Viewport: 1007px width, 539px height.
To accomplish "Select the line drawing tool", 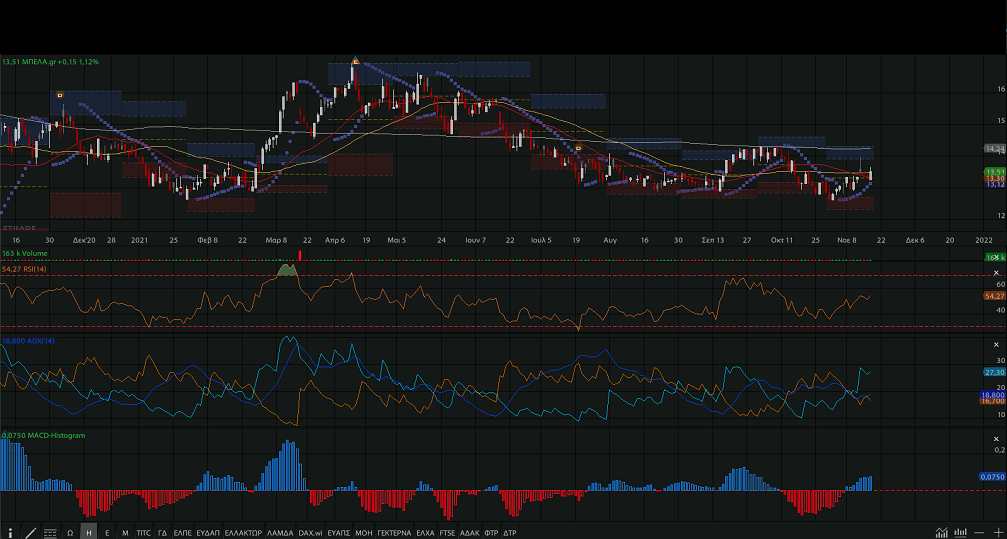I will 30,532.
